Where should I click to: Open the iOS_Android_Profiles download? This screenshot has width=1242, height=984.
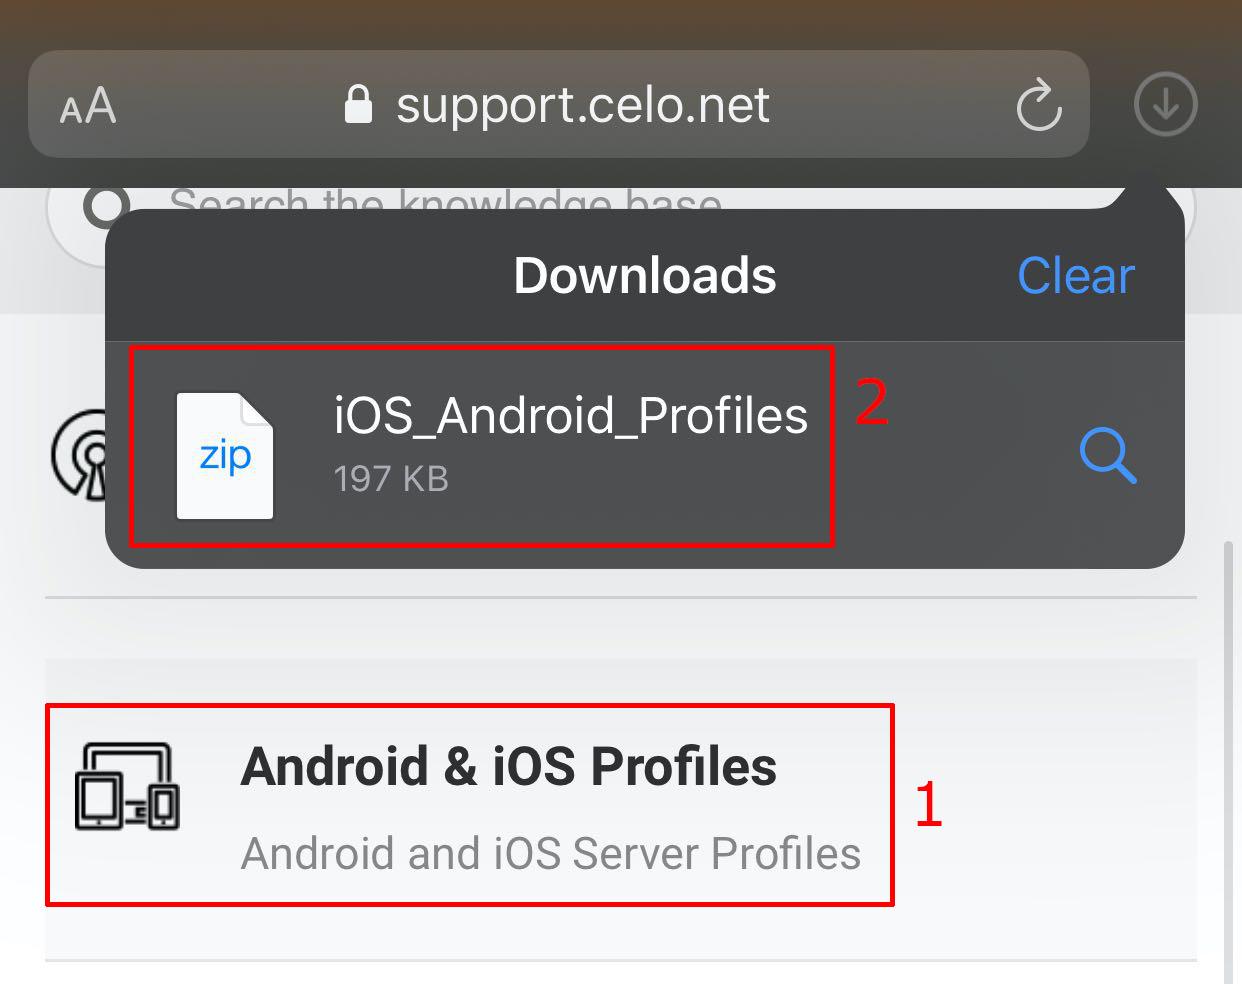(x=570, y=416)
